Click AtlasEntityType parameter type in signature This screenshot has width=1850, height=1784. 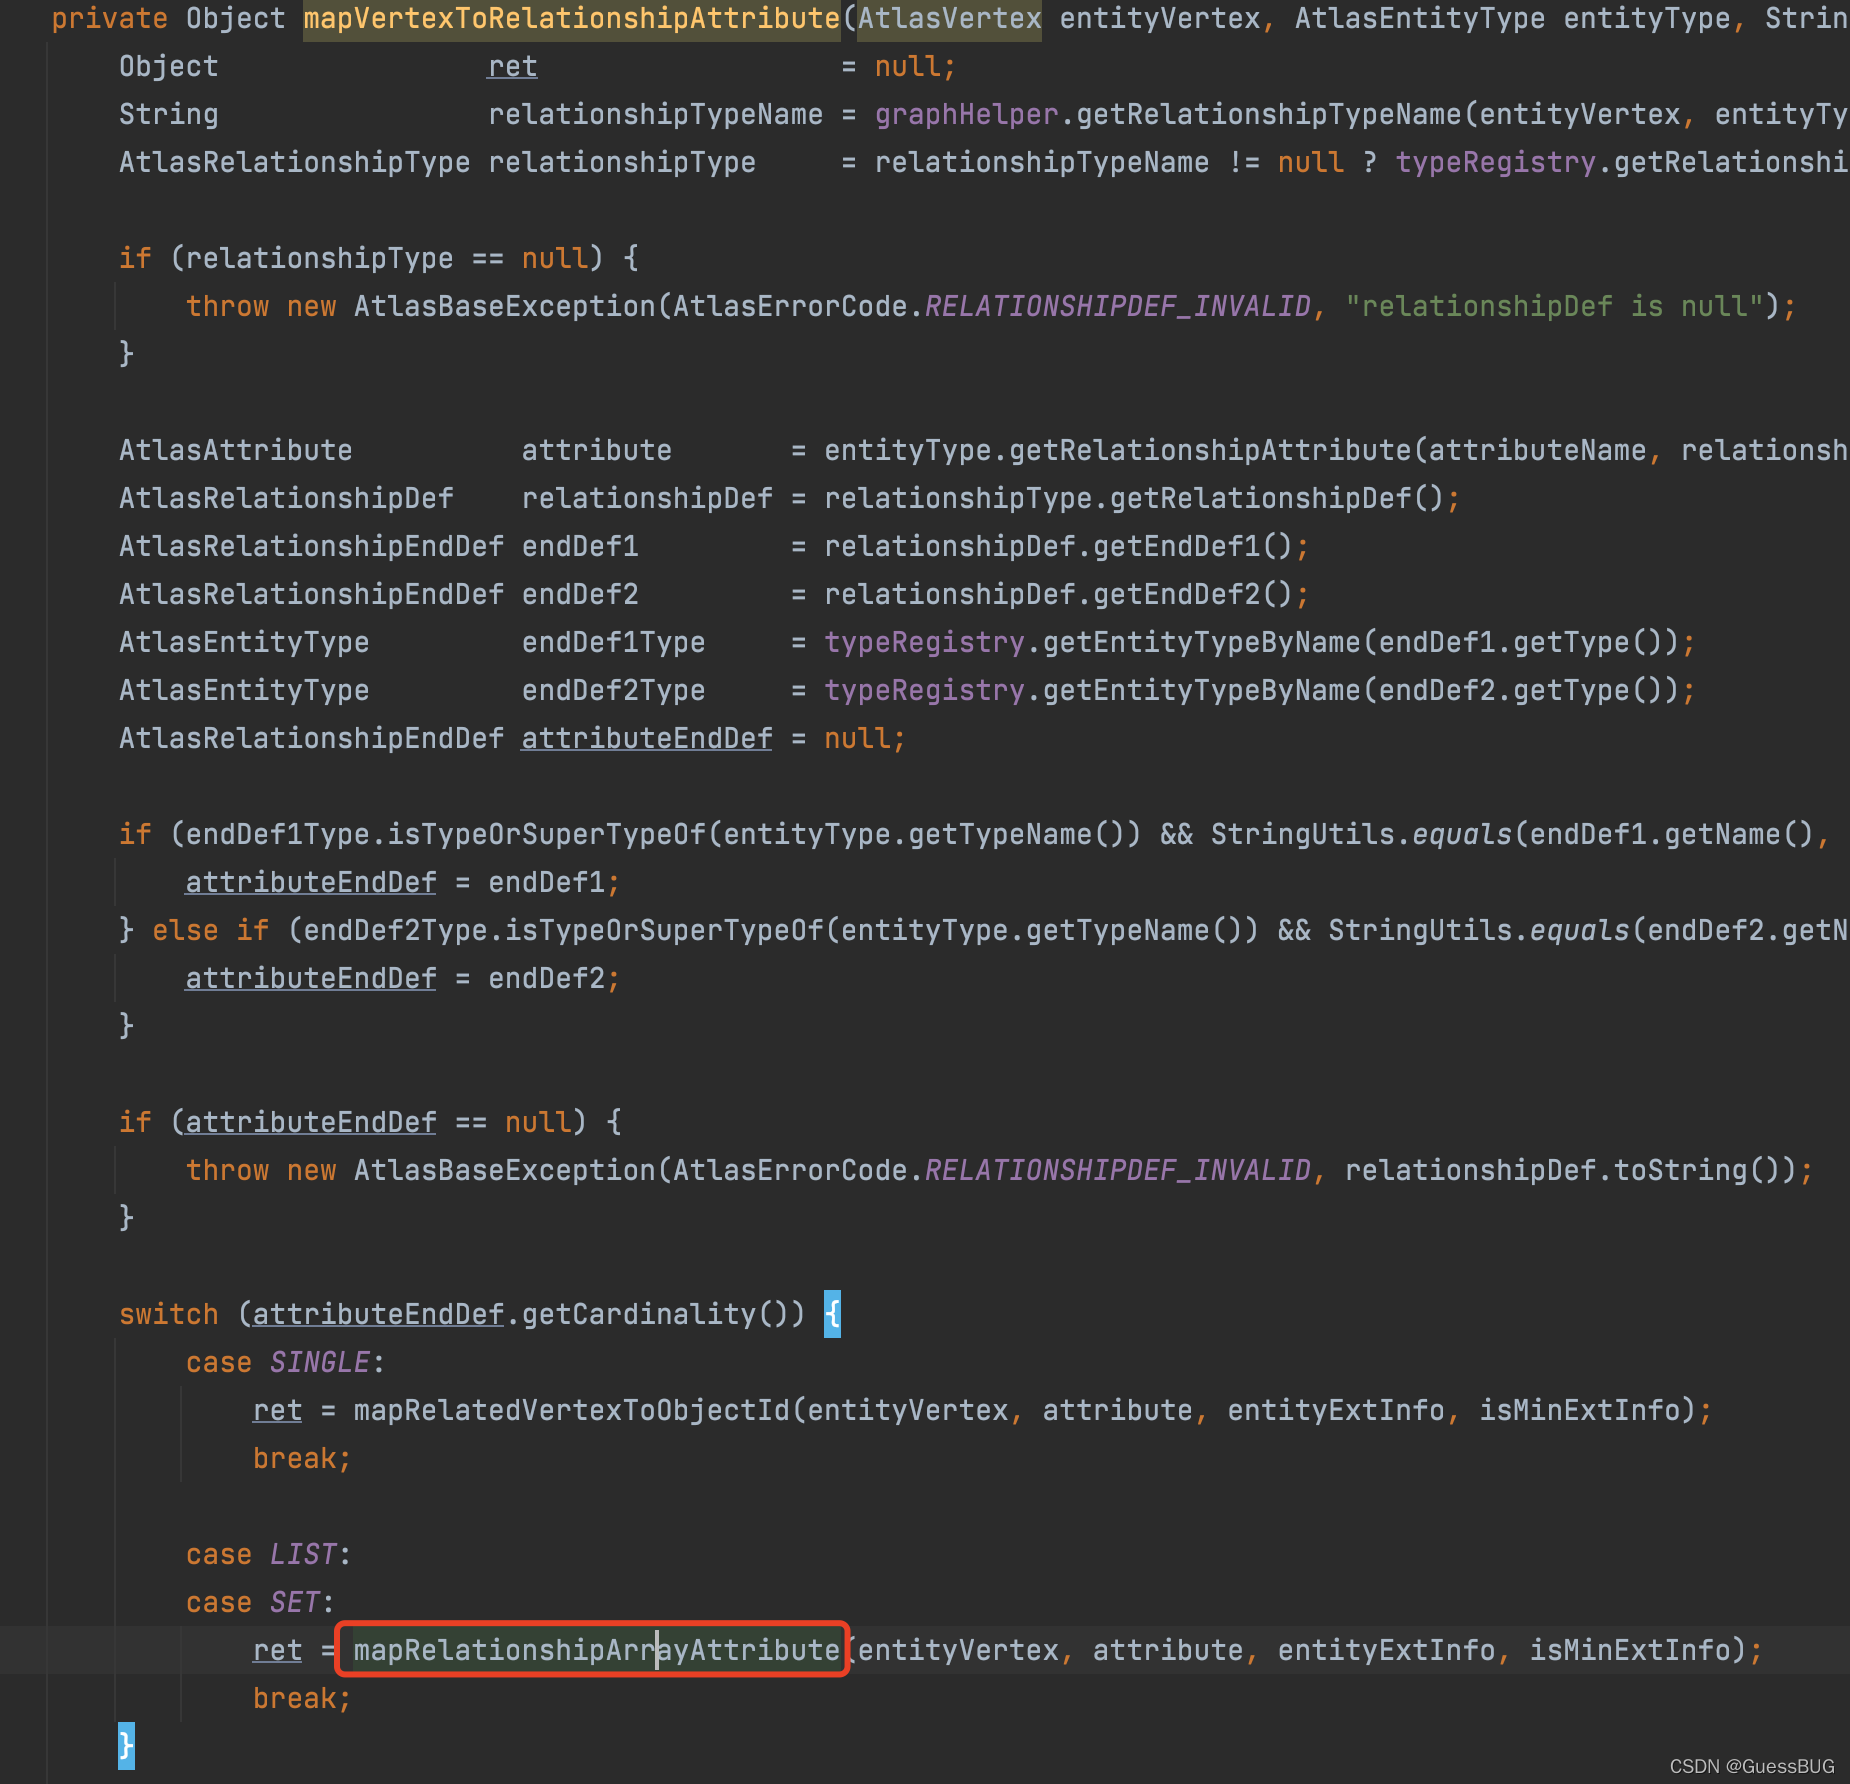click(1420, 19)
